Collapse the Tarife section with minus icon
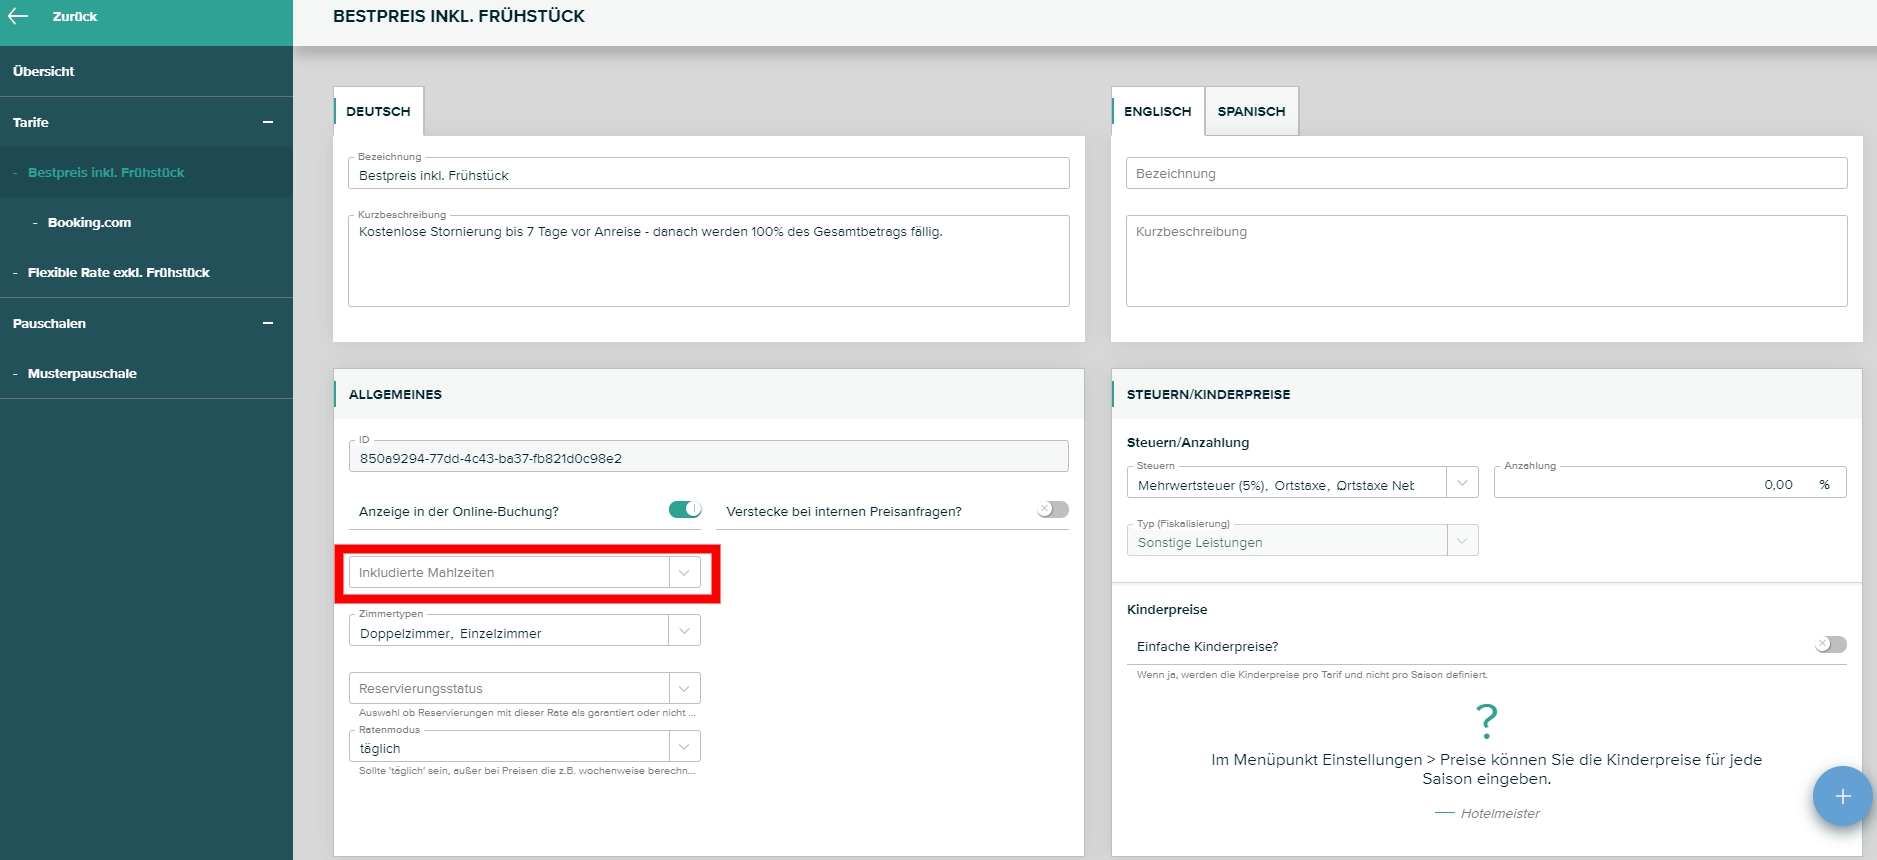 point(268,122)
